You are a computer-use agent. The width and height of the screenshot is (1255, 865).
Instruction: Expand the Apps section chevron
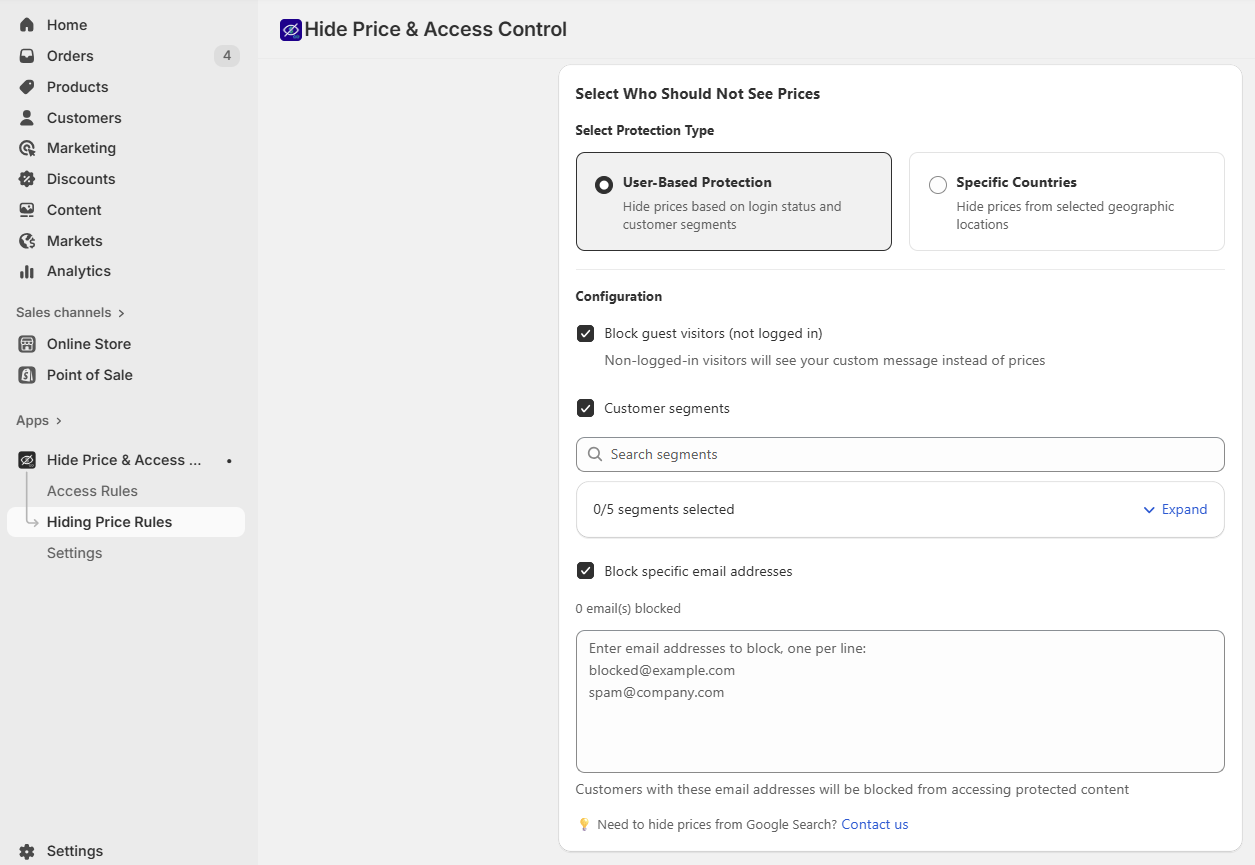click(x=59, y=421)
